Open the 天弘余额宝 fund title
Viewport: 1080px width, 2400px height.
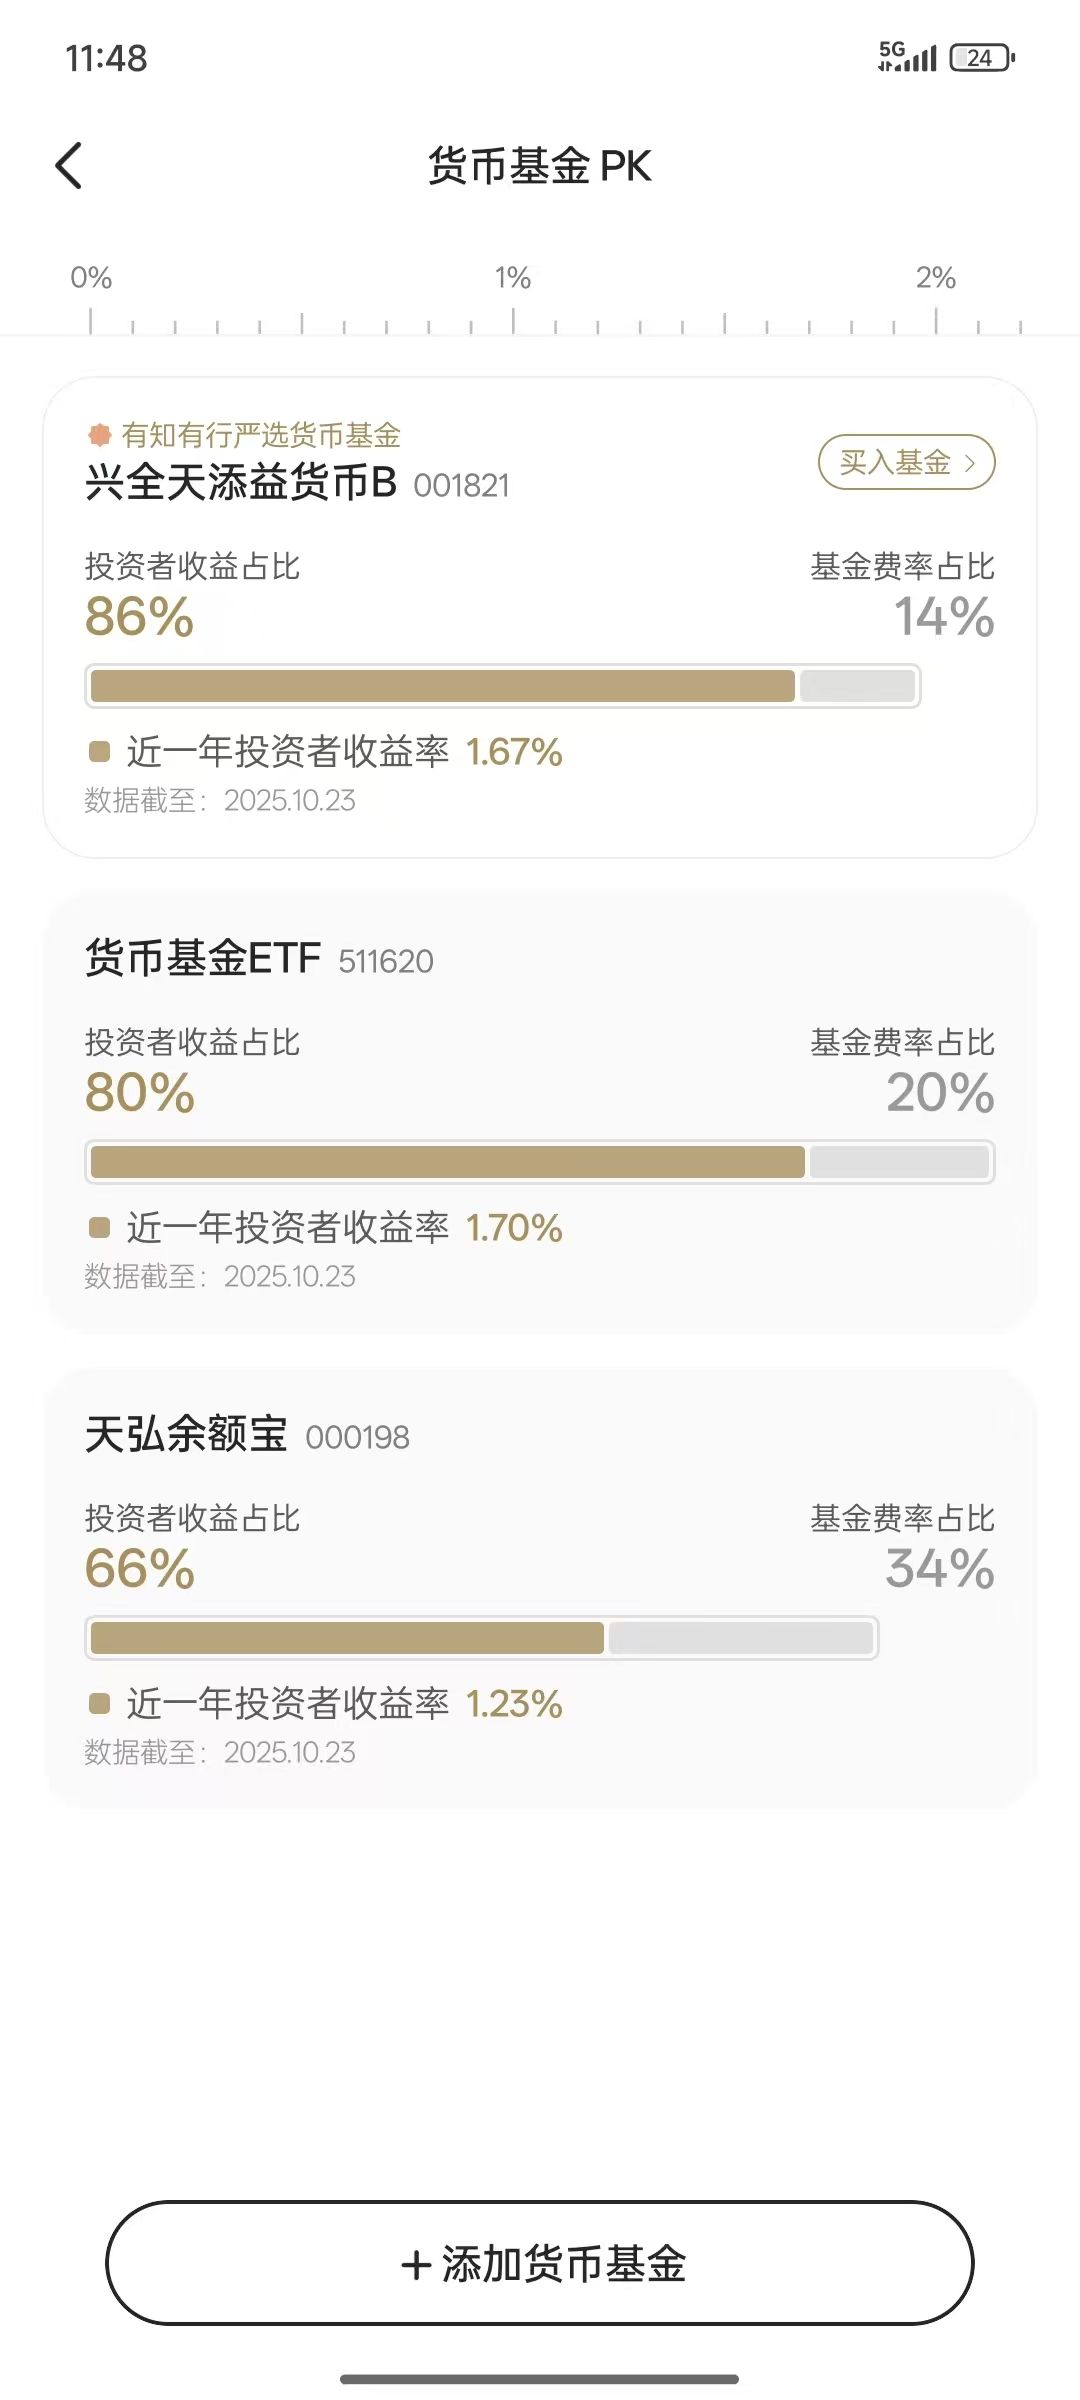(187, 1434)
